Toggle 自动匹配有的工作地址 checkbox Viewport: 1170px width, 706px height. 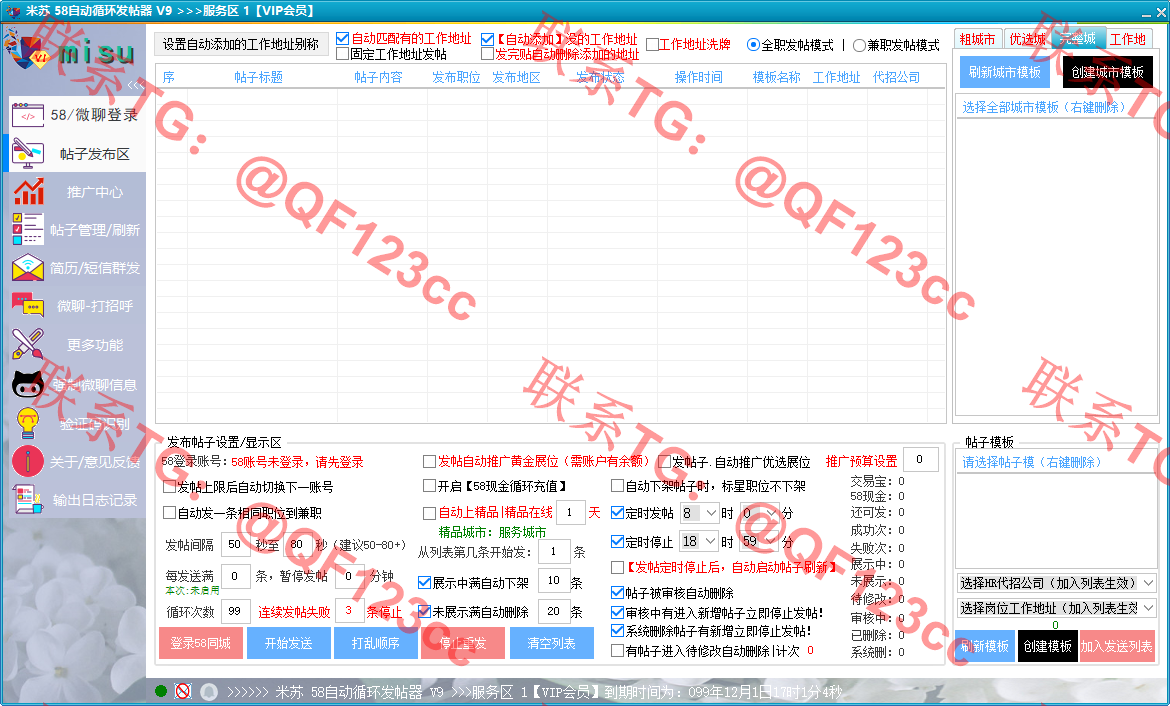pos(342,38)
